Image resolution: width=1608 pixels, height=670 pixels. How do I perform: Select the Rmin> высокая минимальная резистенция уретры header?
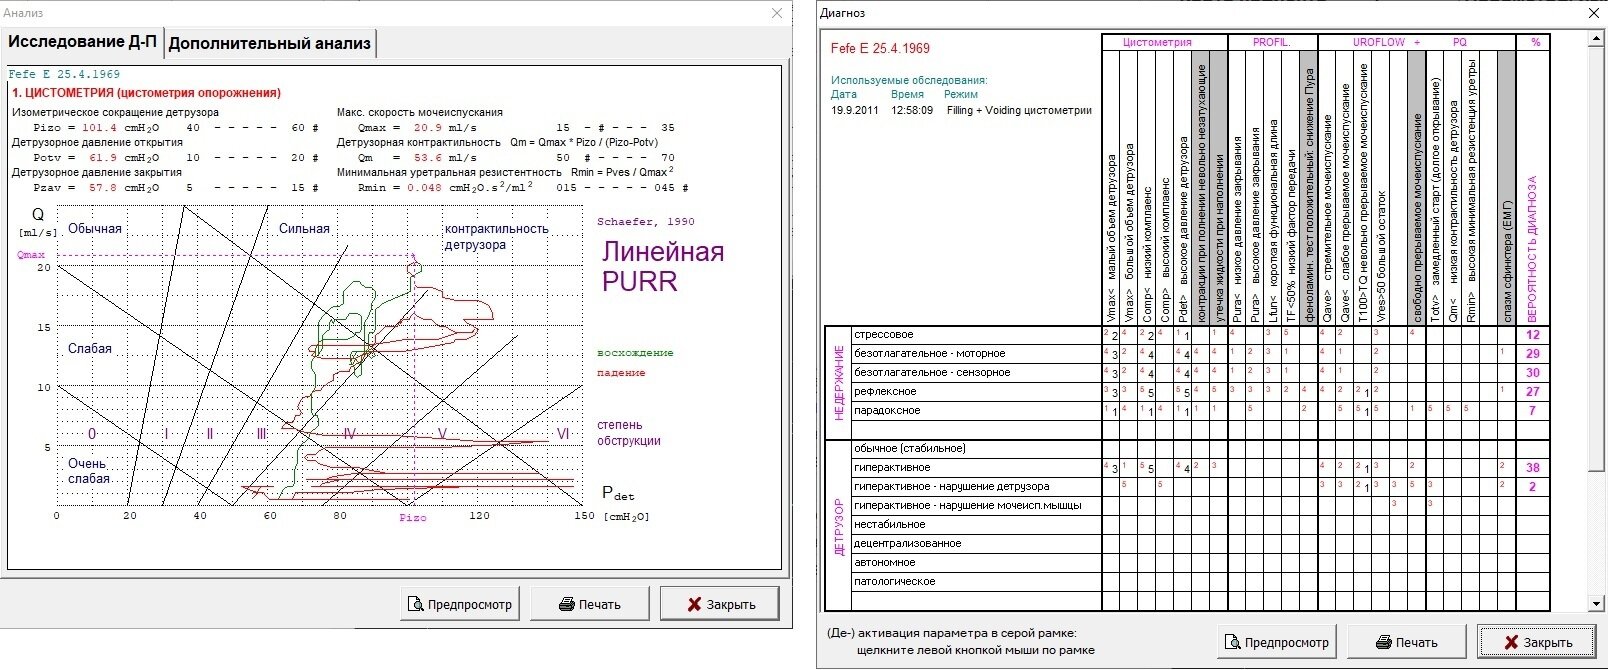tap(1471, 187)
